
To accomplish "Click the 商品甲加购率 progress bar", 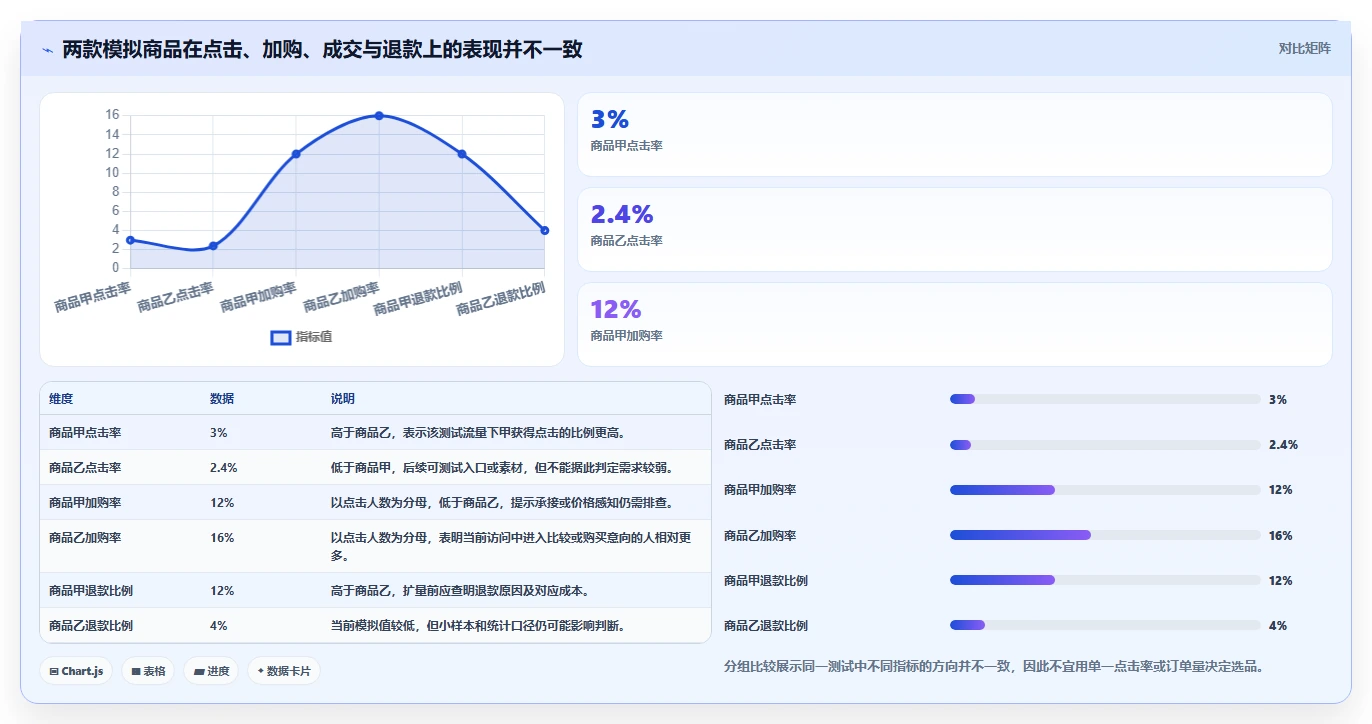I will pyautogui.click(x=1105, y=490).
